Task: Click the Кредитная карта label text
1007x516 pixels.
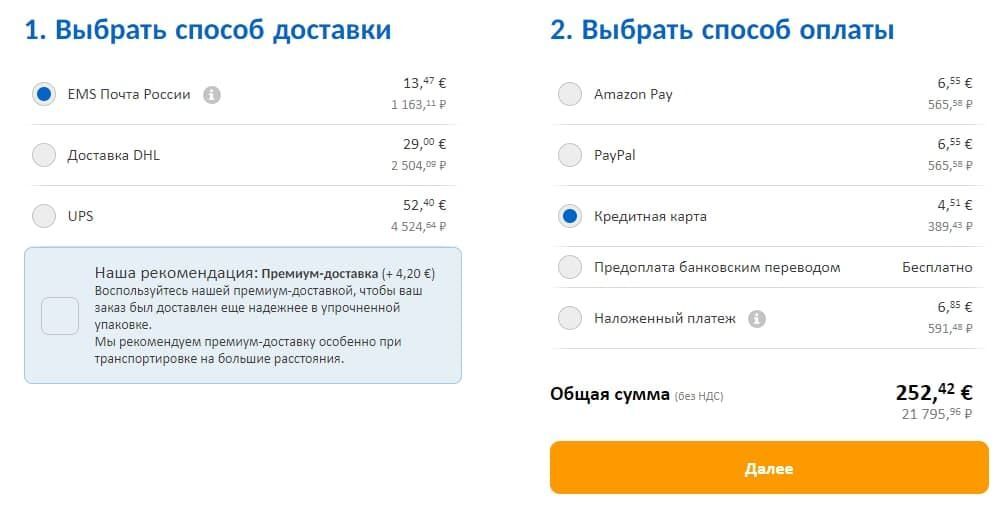Action: click(x=650, y=216)
